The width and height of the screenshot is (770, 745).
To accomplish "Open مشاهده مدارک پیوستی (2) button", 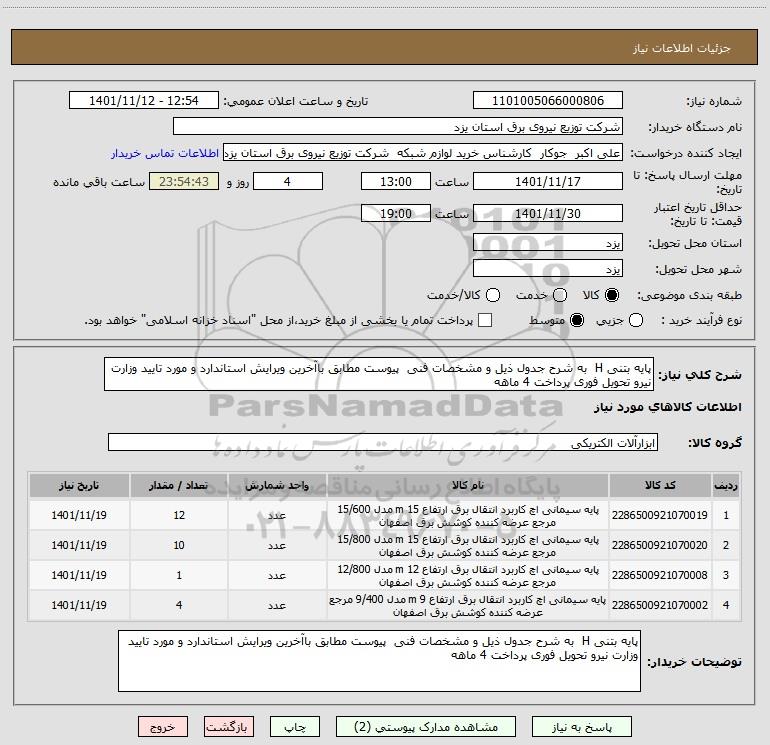I will [x=426, y=727].
